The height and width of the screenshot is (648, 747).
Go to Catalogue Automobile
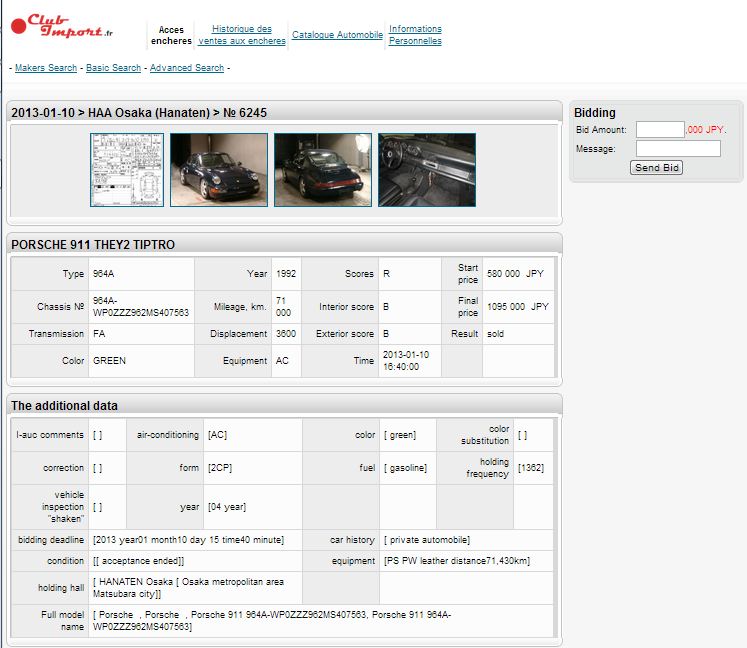coord(337,35)
